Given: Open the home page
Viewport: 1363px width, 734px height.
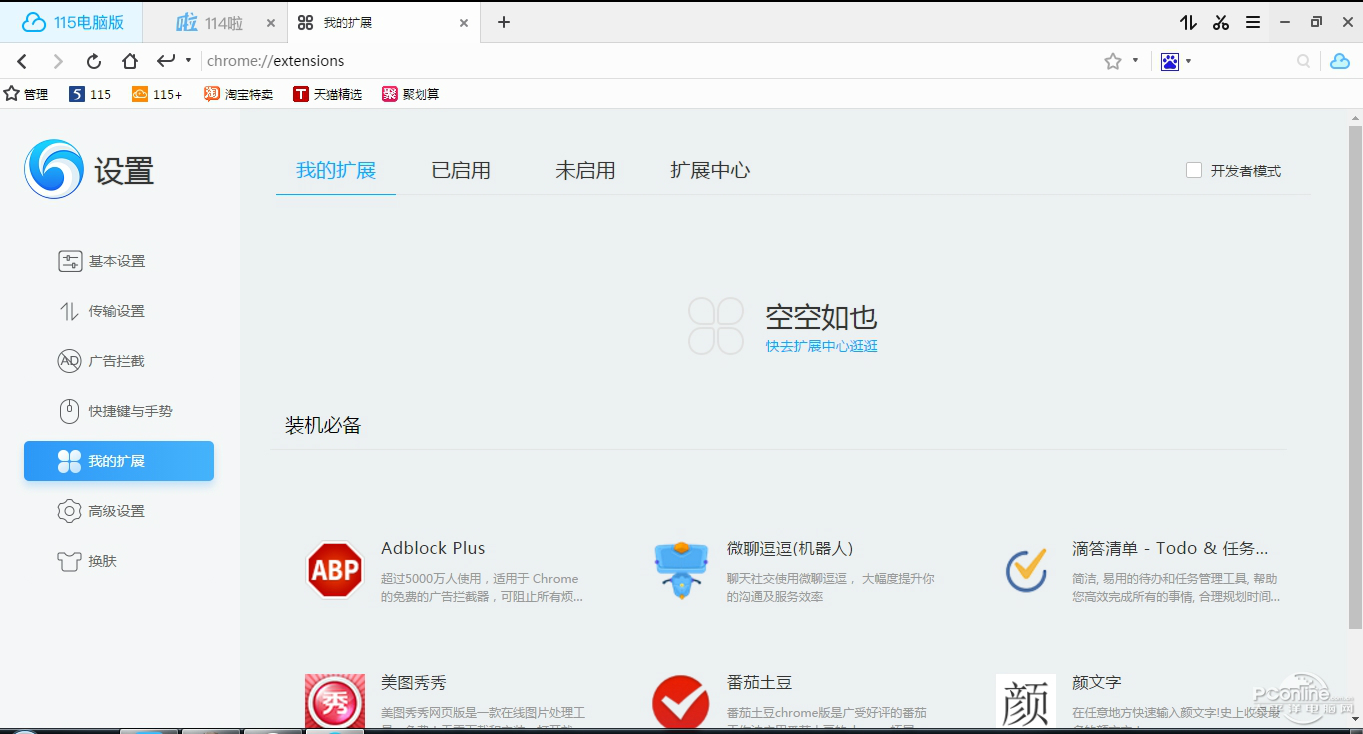Looking at the screenshot, I should [130, 61].
